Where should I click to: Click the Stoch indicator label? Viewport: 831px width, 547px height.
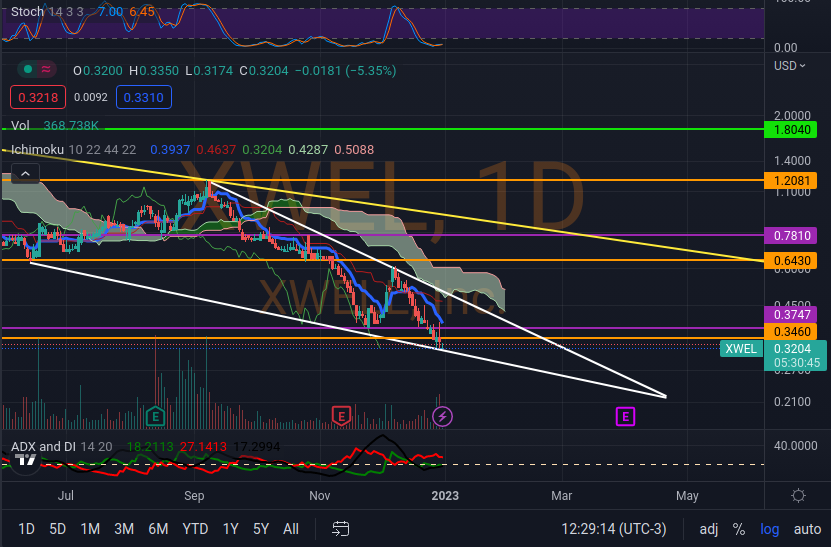click(x=27, y=12)
